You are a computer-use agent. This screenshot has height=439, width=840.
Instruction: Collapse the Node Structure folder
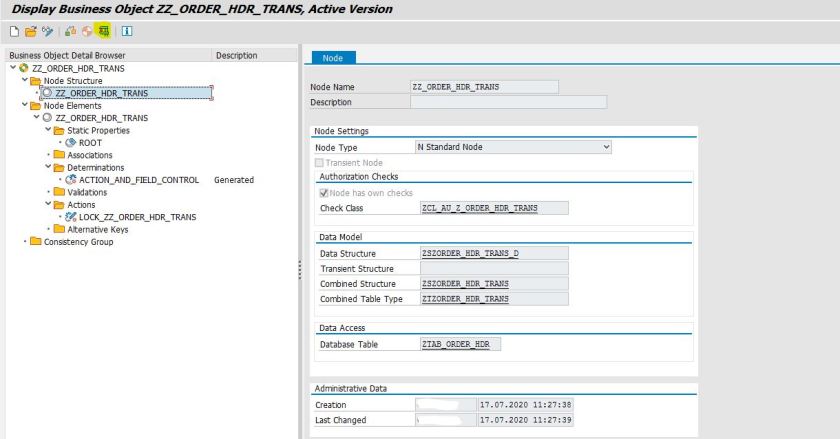coord(25,80)
